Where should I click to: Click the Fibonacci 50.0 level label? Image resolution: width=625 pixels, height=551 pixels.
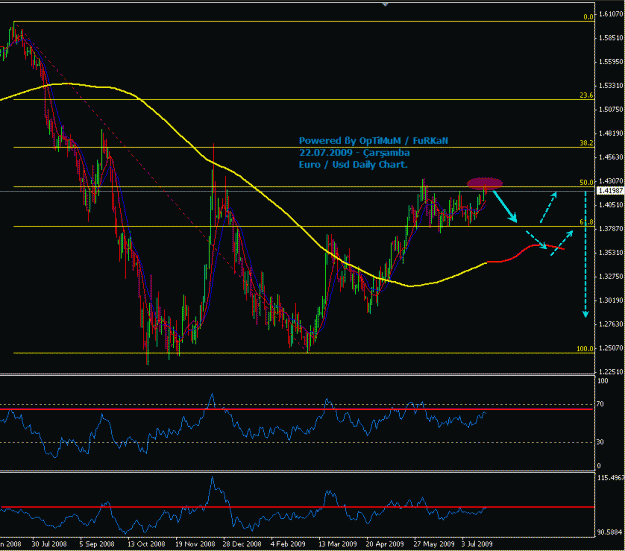[586, 183]
